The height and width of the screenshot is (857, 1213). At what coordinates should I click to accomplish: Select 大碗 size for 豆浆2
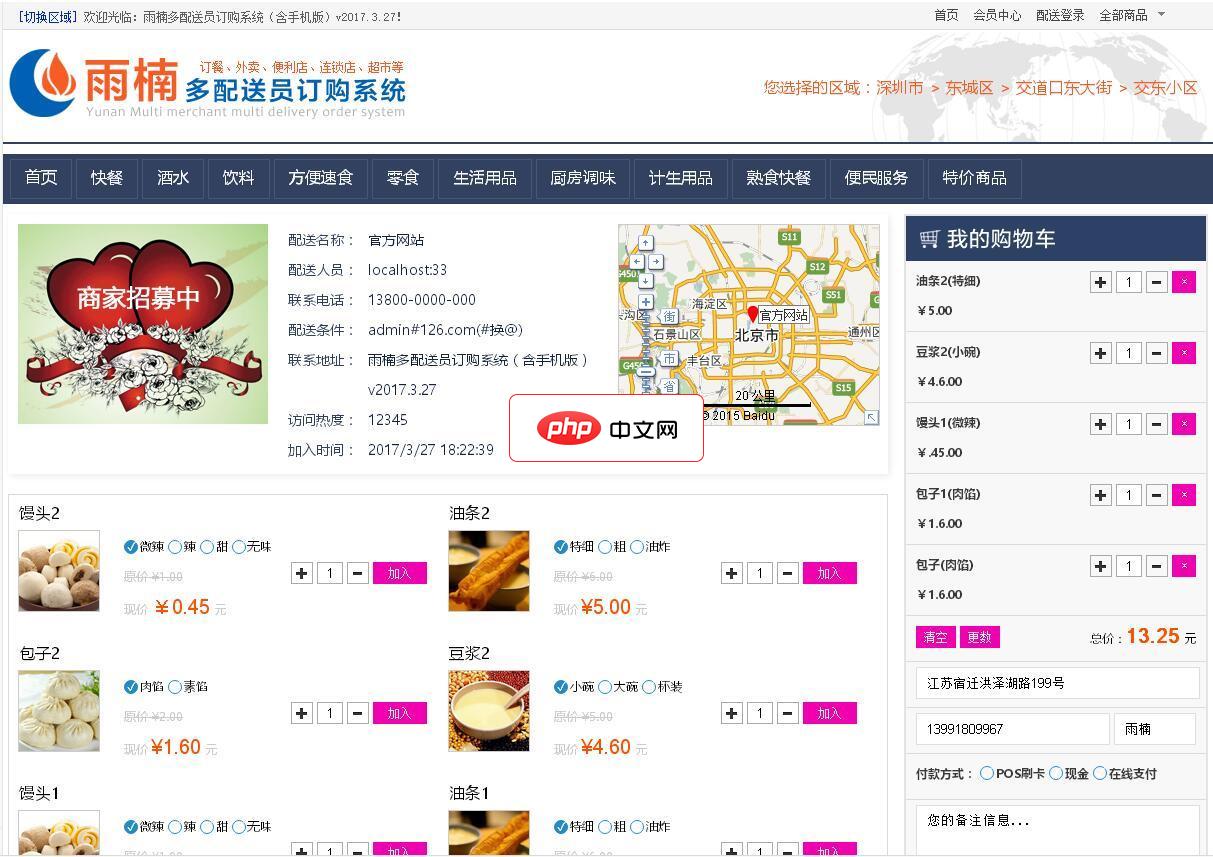[x=605, y=687]
